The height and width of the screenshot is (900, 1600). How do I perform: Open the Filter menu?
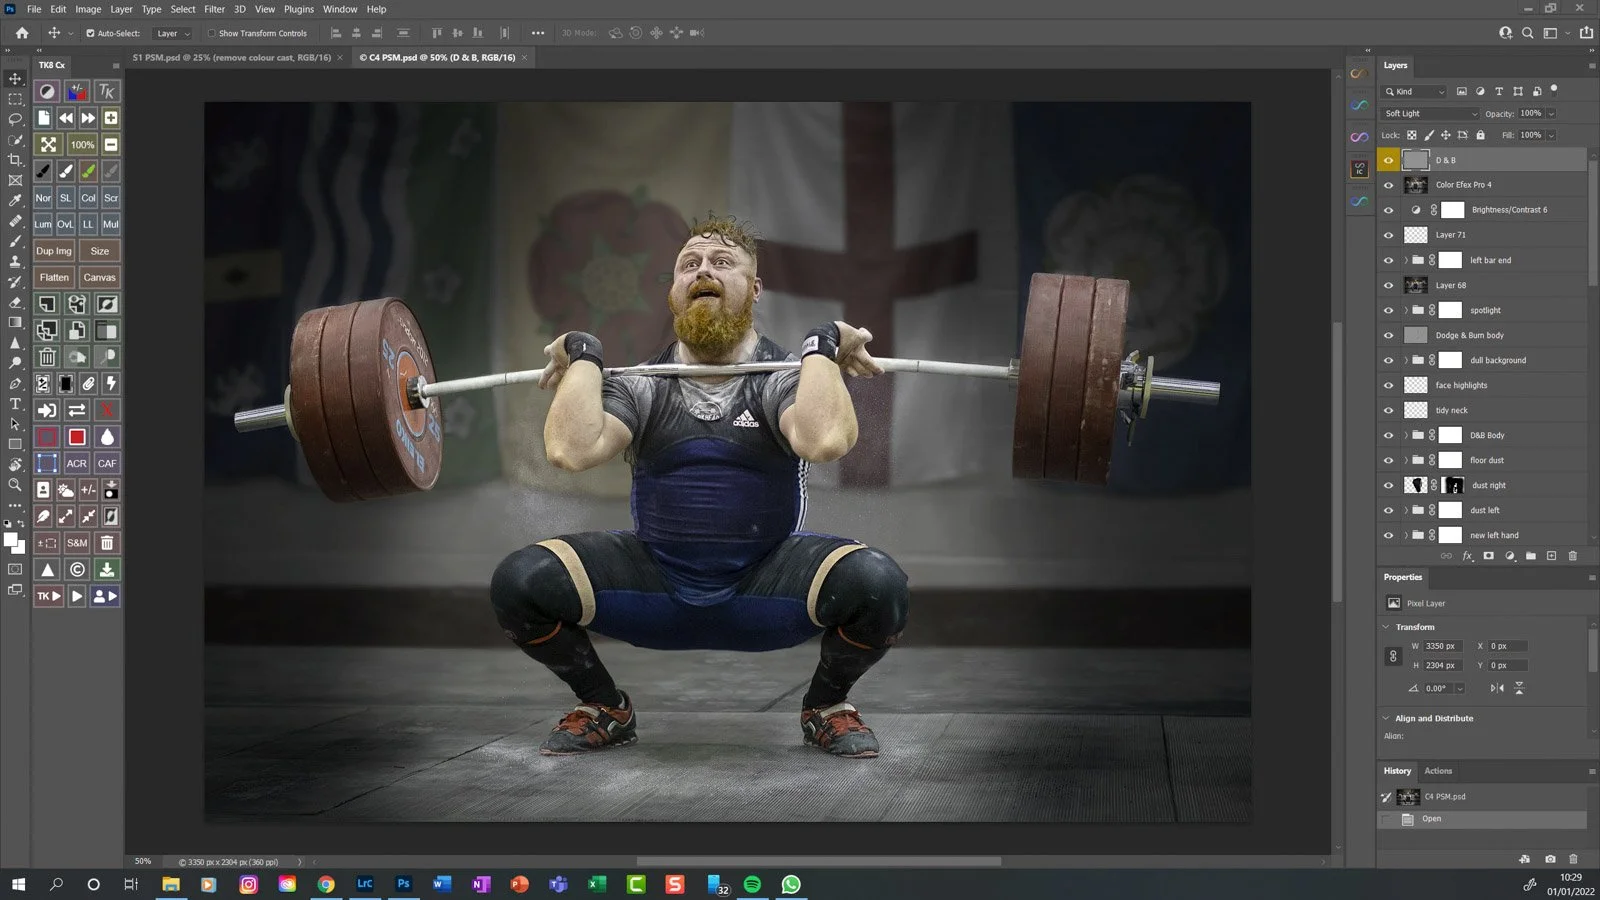(214, 9)
